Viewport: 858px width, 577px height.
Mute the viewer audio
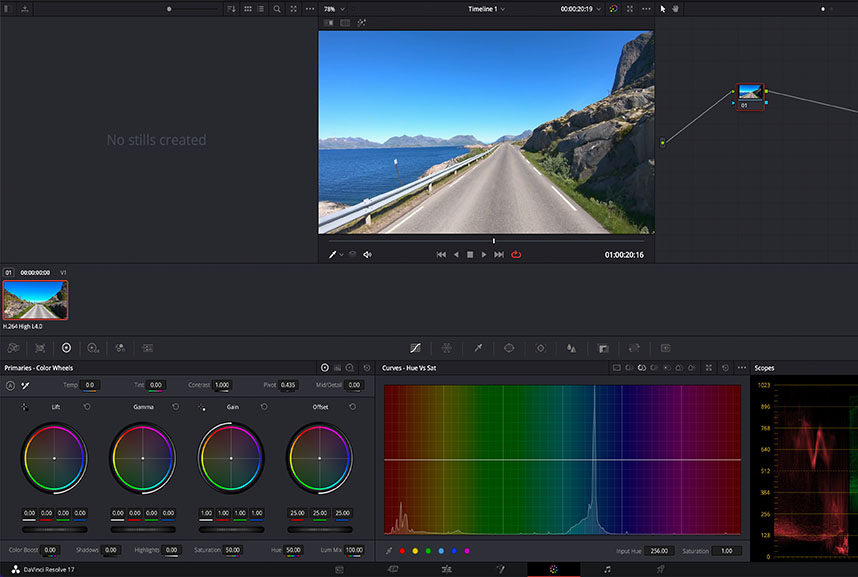(367, 255)
